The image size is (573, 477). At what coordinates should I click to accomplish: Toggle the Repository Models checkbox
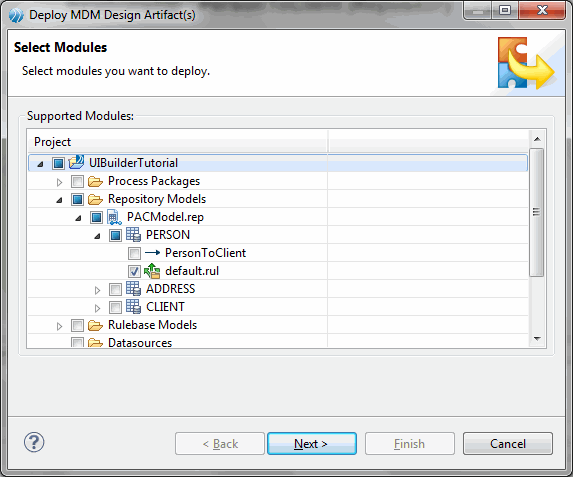[x=77, y=199]
